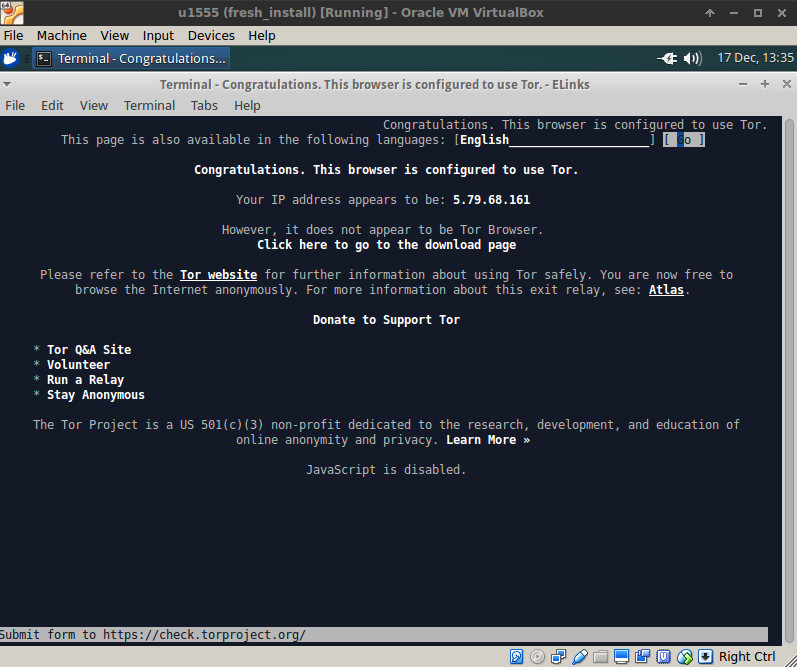Screen dimensions: 797x667
Task: Click the IP address 5.79.68.161
Action: click(491, 200)
